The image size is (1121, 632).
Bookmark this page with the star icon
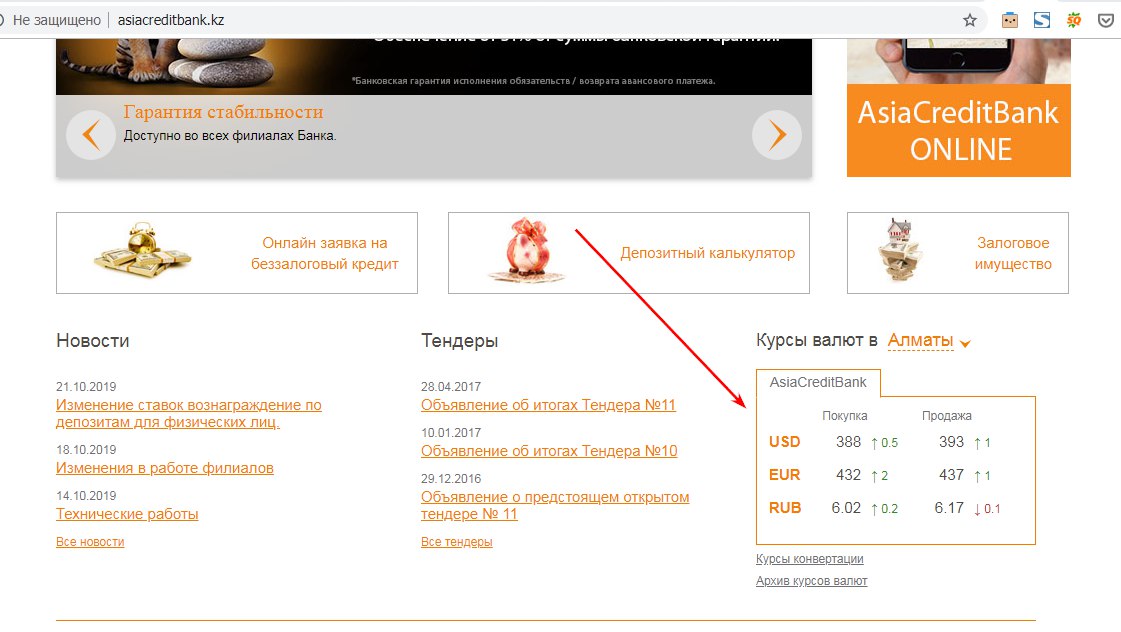click(x=969, y=20)
